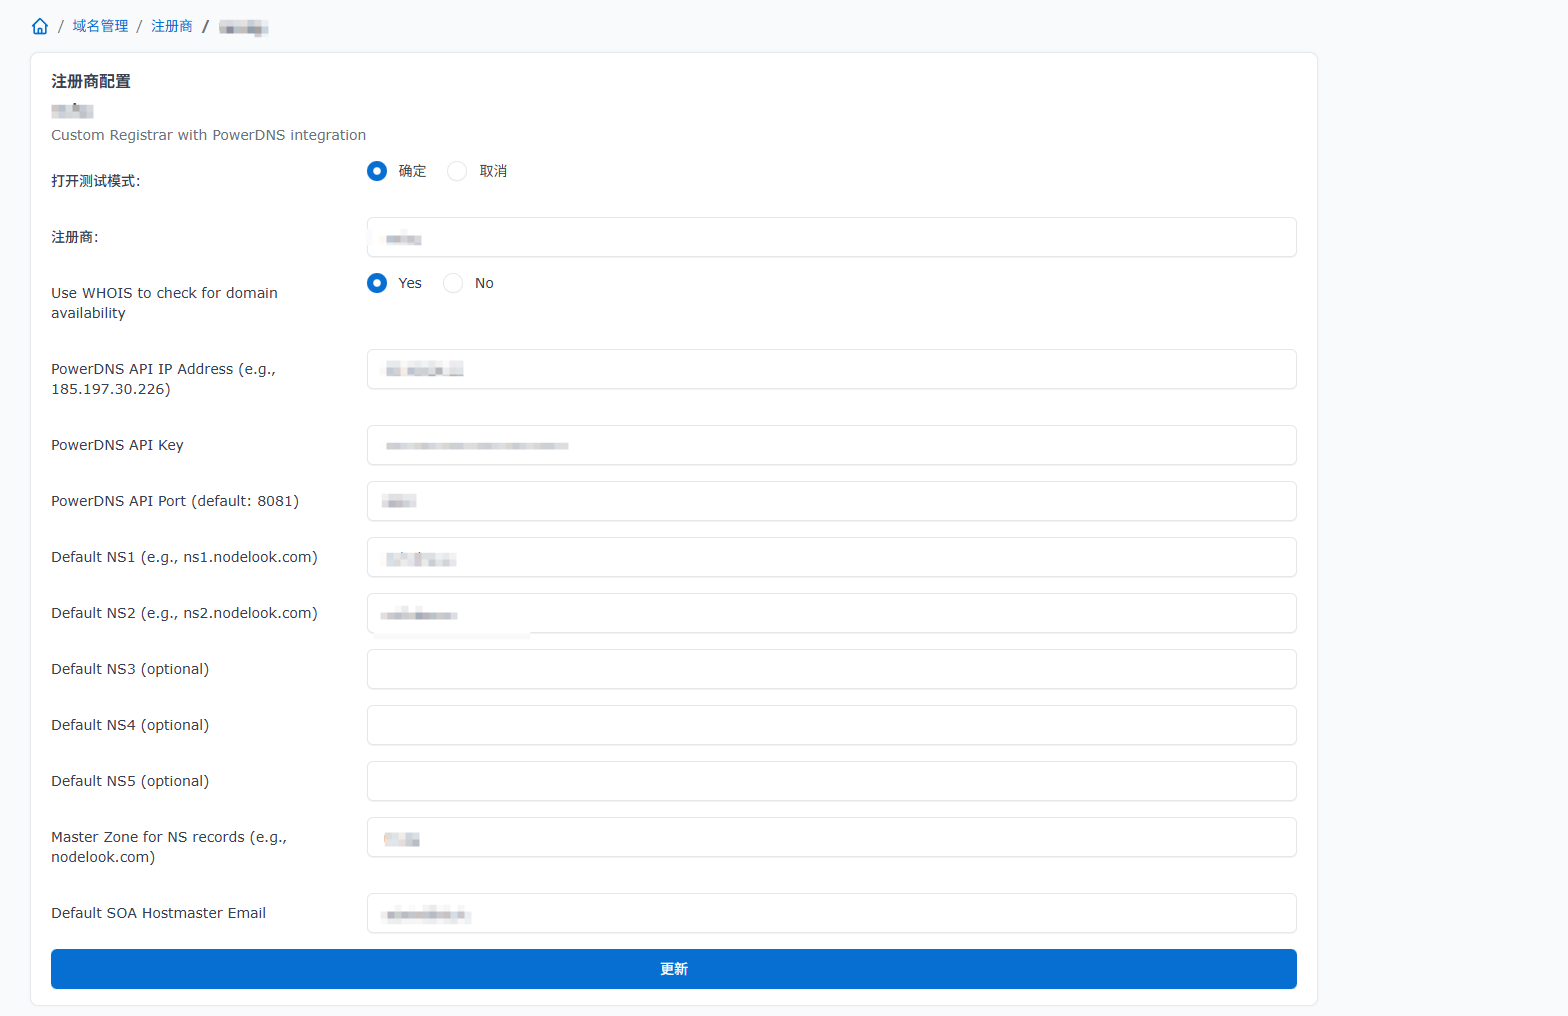Screen dimensions: 1568x1016
Task: Focus the PowerDNS API IP Address field
Action: pyautogui.click(x=831, y=369)
